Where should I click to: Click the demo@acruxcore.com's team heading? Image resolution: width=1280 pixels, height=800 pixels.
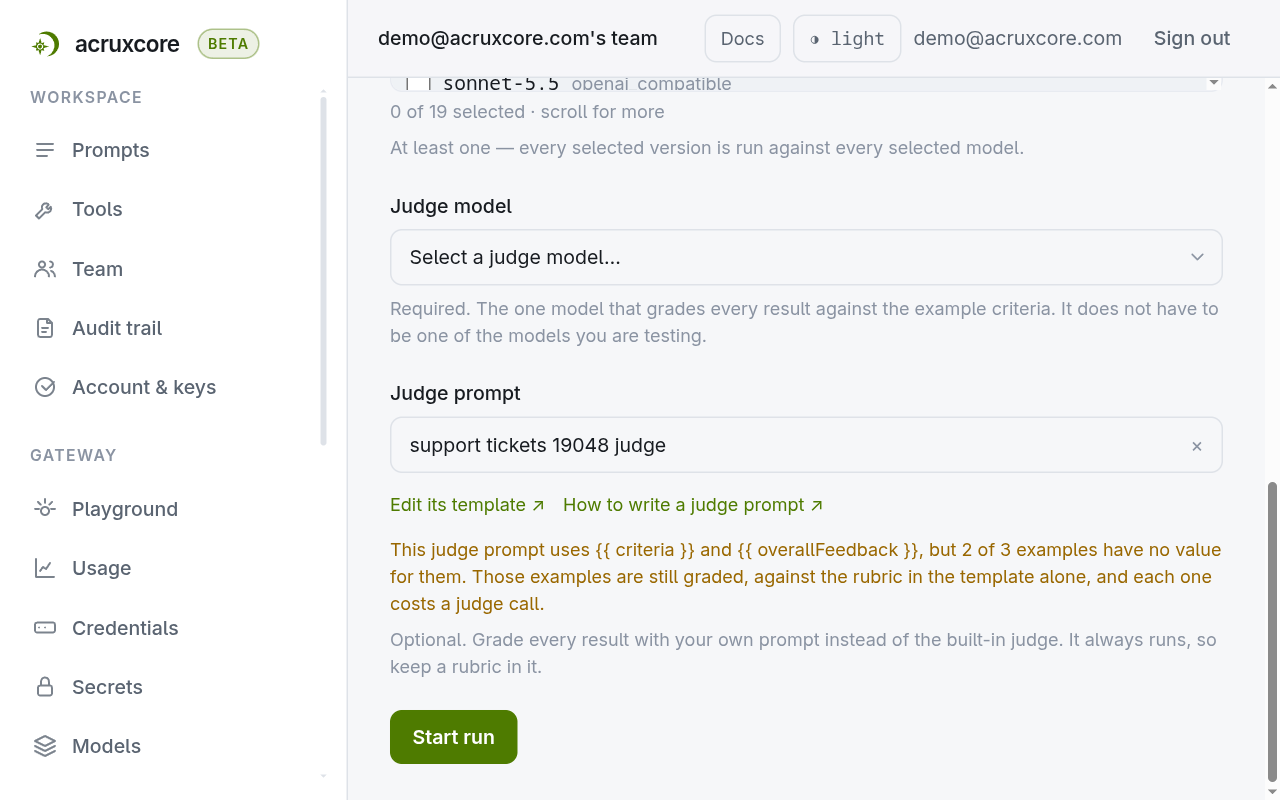pos(518,39)
